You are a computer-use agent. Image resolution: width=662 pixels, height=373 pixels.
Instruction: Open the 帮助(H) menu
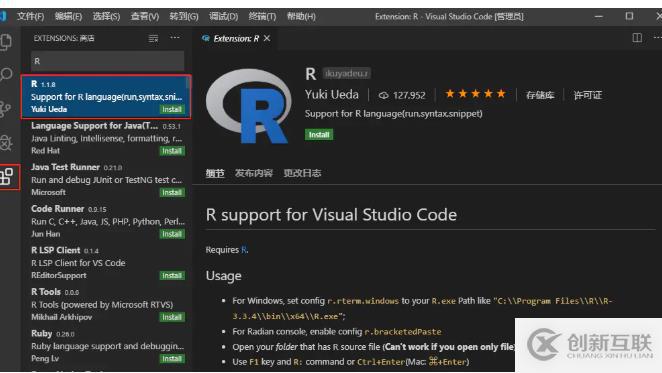coord(301,16)
